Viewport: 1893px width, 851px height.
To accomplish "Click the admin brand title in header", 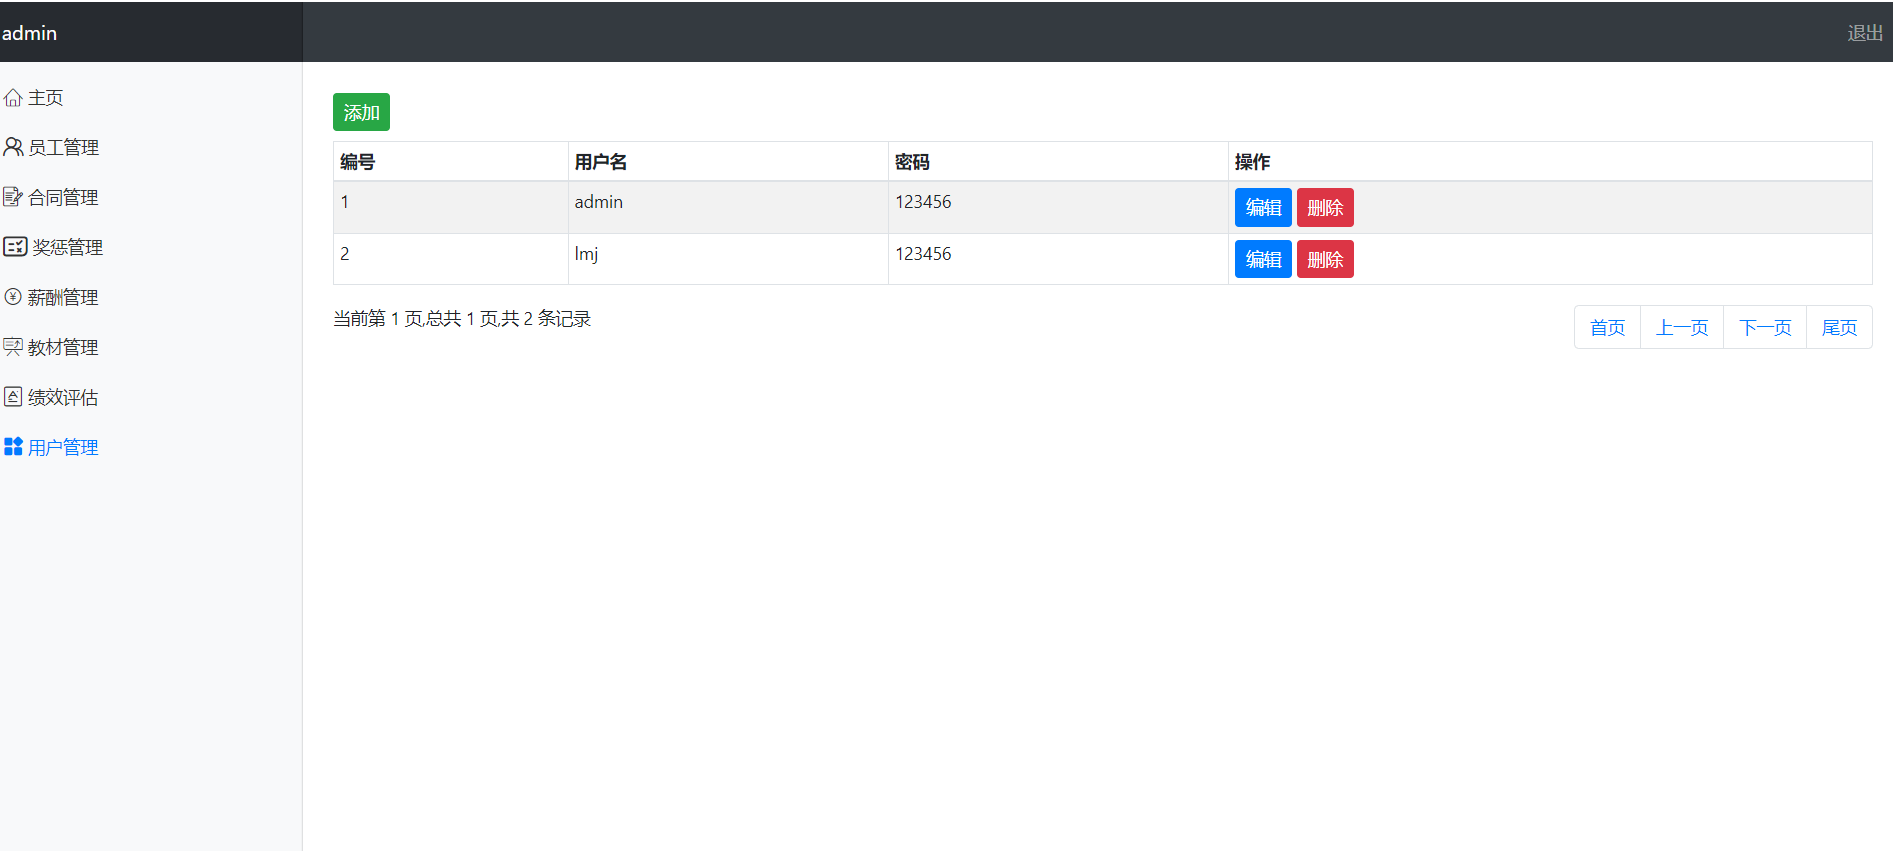I will [29, 33].
